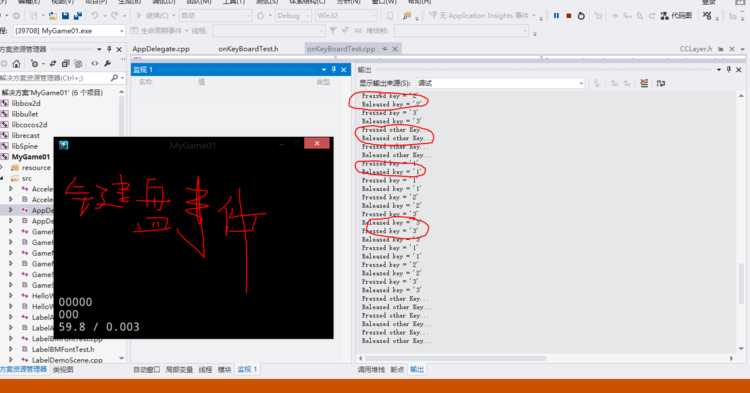Click the View Code <> icon
Image resolution: width=750 pixels, height=393 pixels.
95,64
